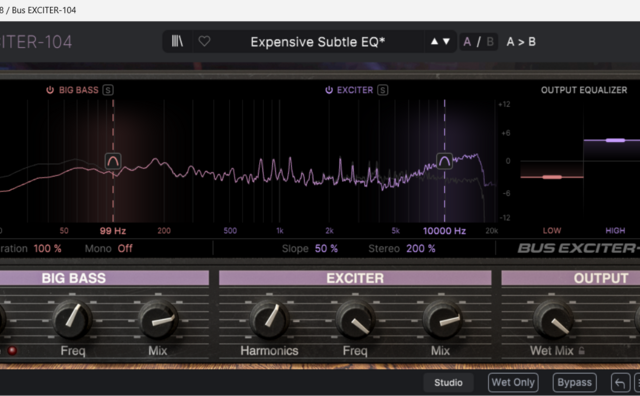Click the Slope 50 % value
Screen dimensions: 640x396
point(326,248)
